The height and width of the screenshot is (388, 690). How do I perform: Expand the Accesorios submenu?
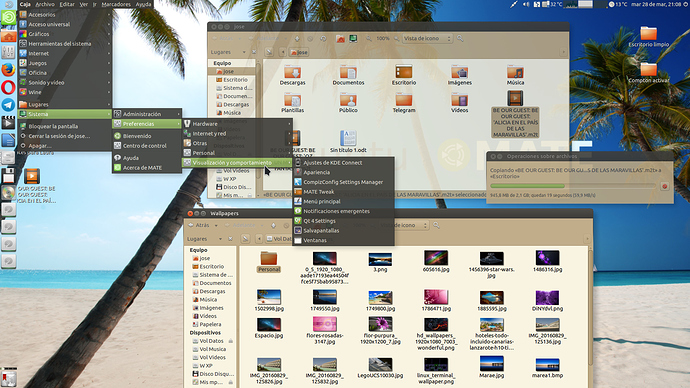coord(65,15)
